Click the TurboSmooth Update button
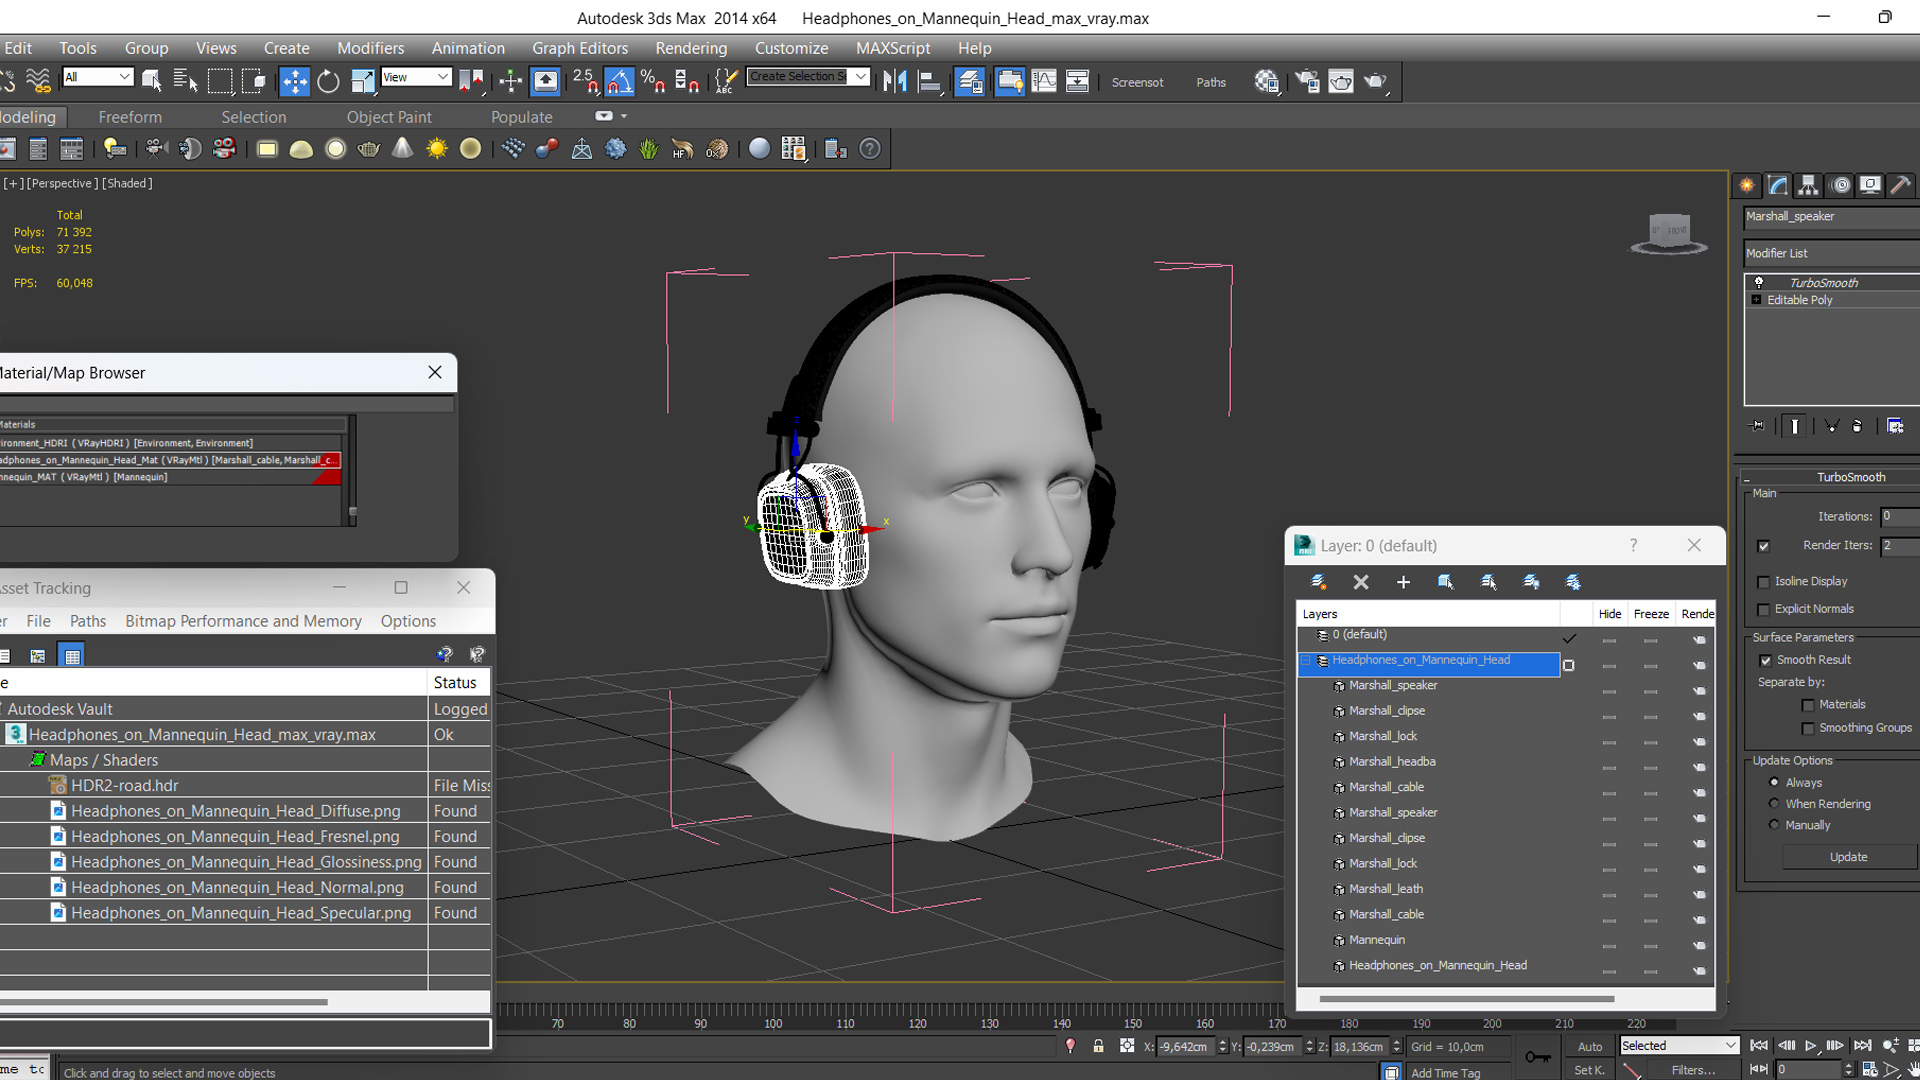Image resolution: width=1920 pixels, height=1080 pixels. point(1848,857)
